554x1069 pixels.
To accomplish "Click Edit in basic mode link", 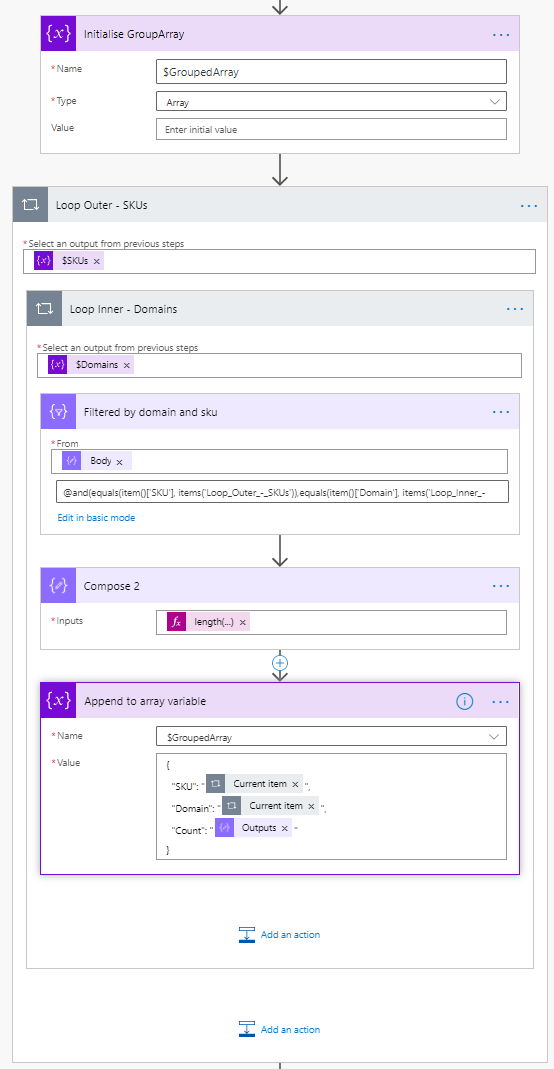I will tap(96, 517).
